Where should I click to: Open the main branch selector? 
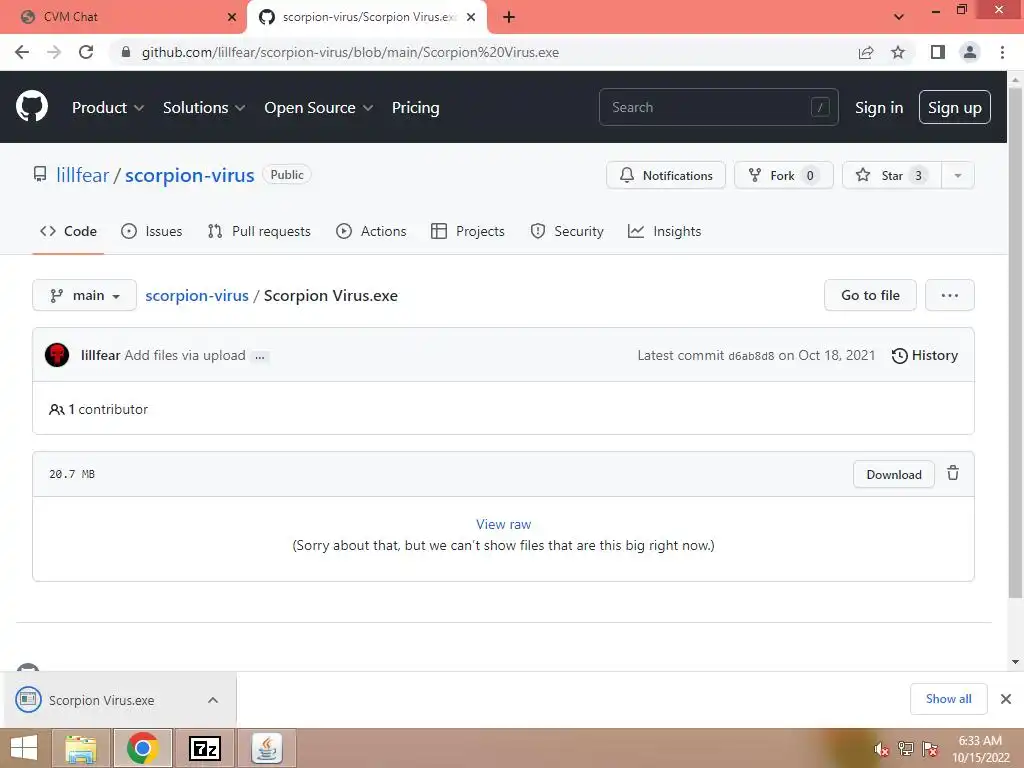84,295
